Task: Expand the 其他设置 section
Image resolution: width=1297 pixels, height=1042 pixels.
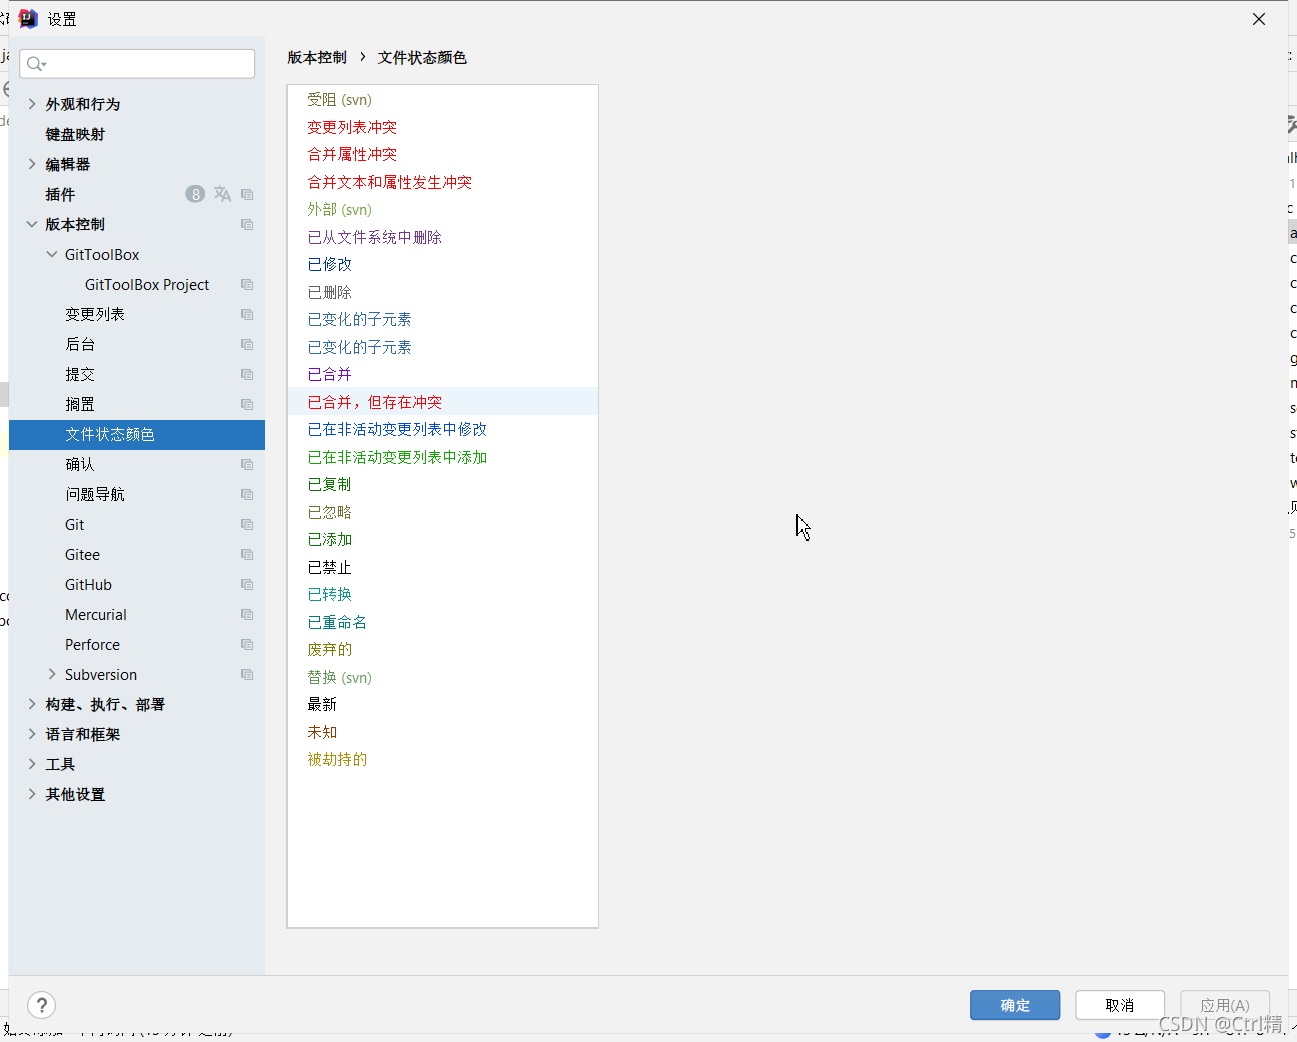Action: (32, 794)
